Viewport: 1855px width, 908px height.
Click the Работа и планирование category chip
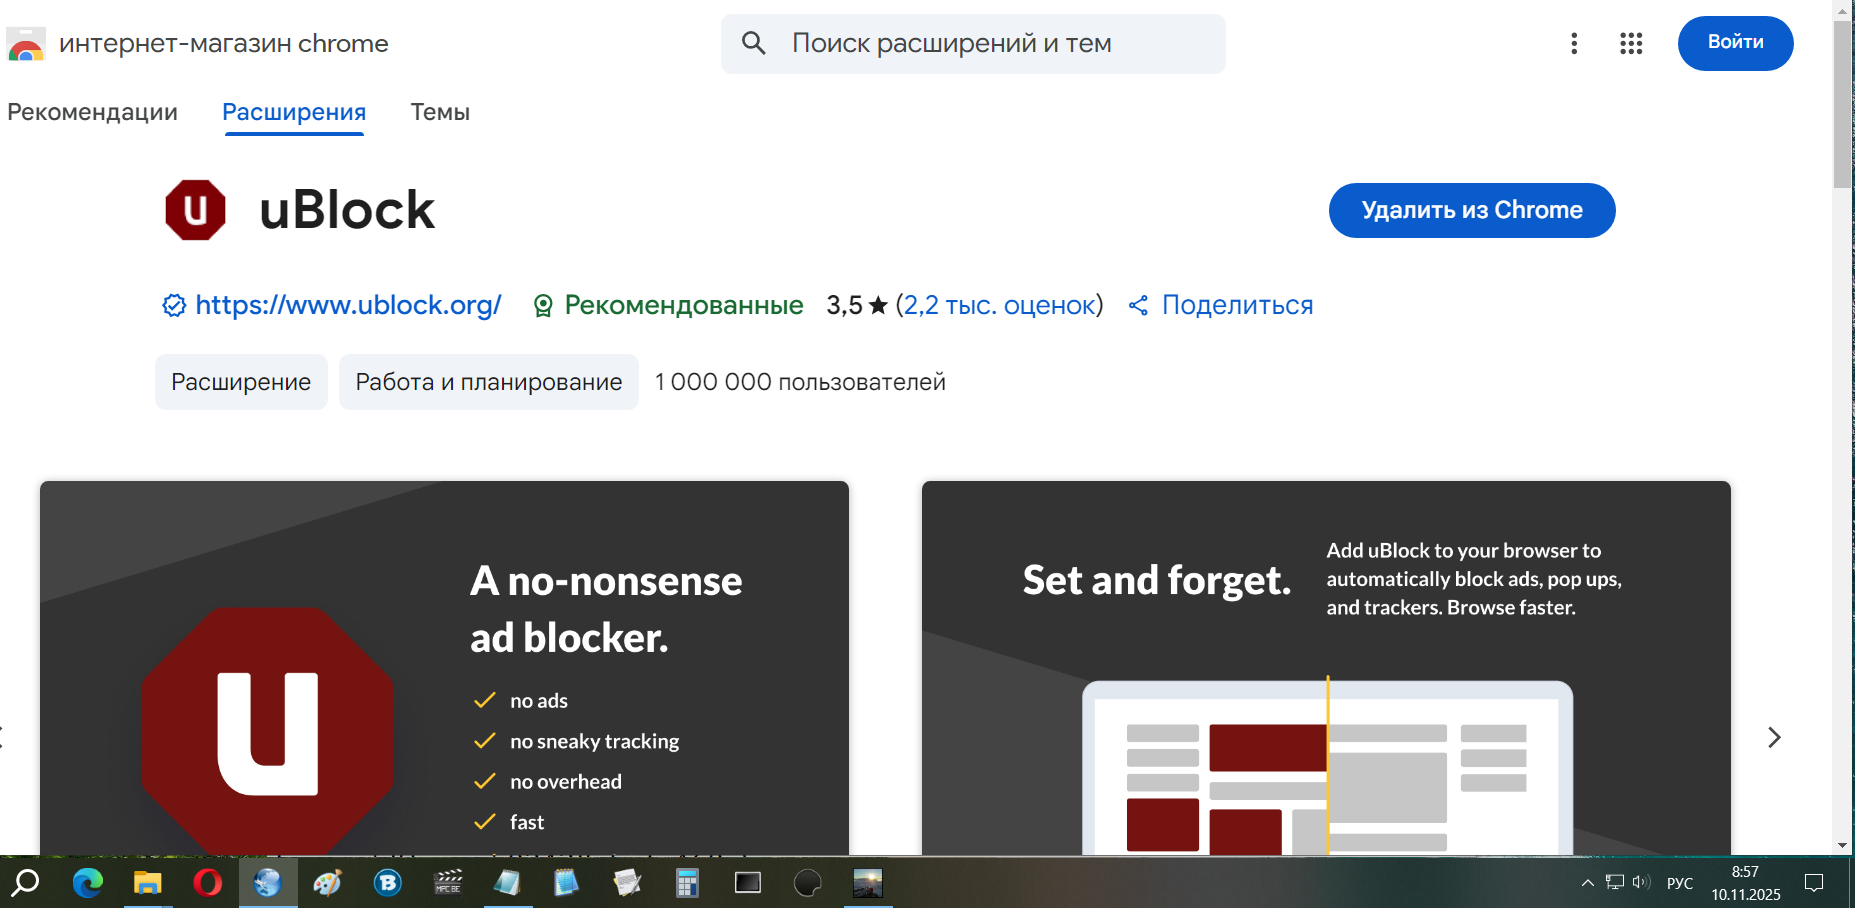coord(489,382)
